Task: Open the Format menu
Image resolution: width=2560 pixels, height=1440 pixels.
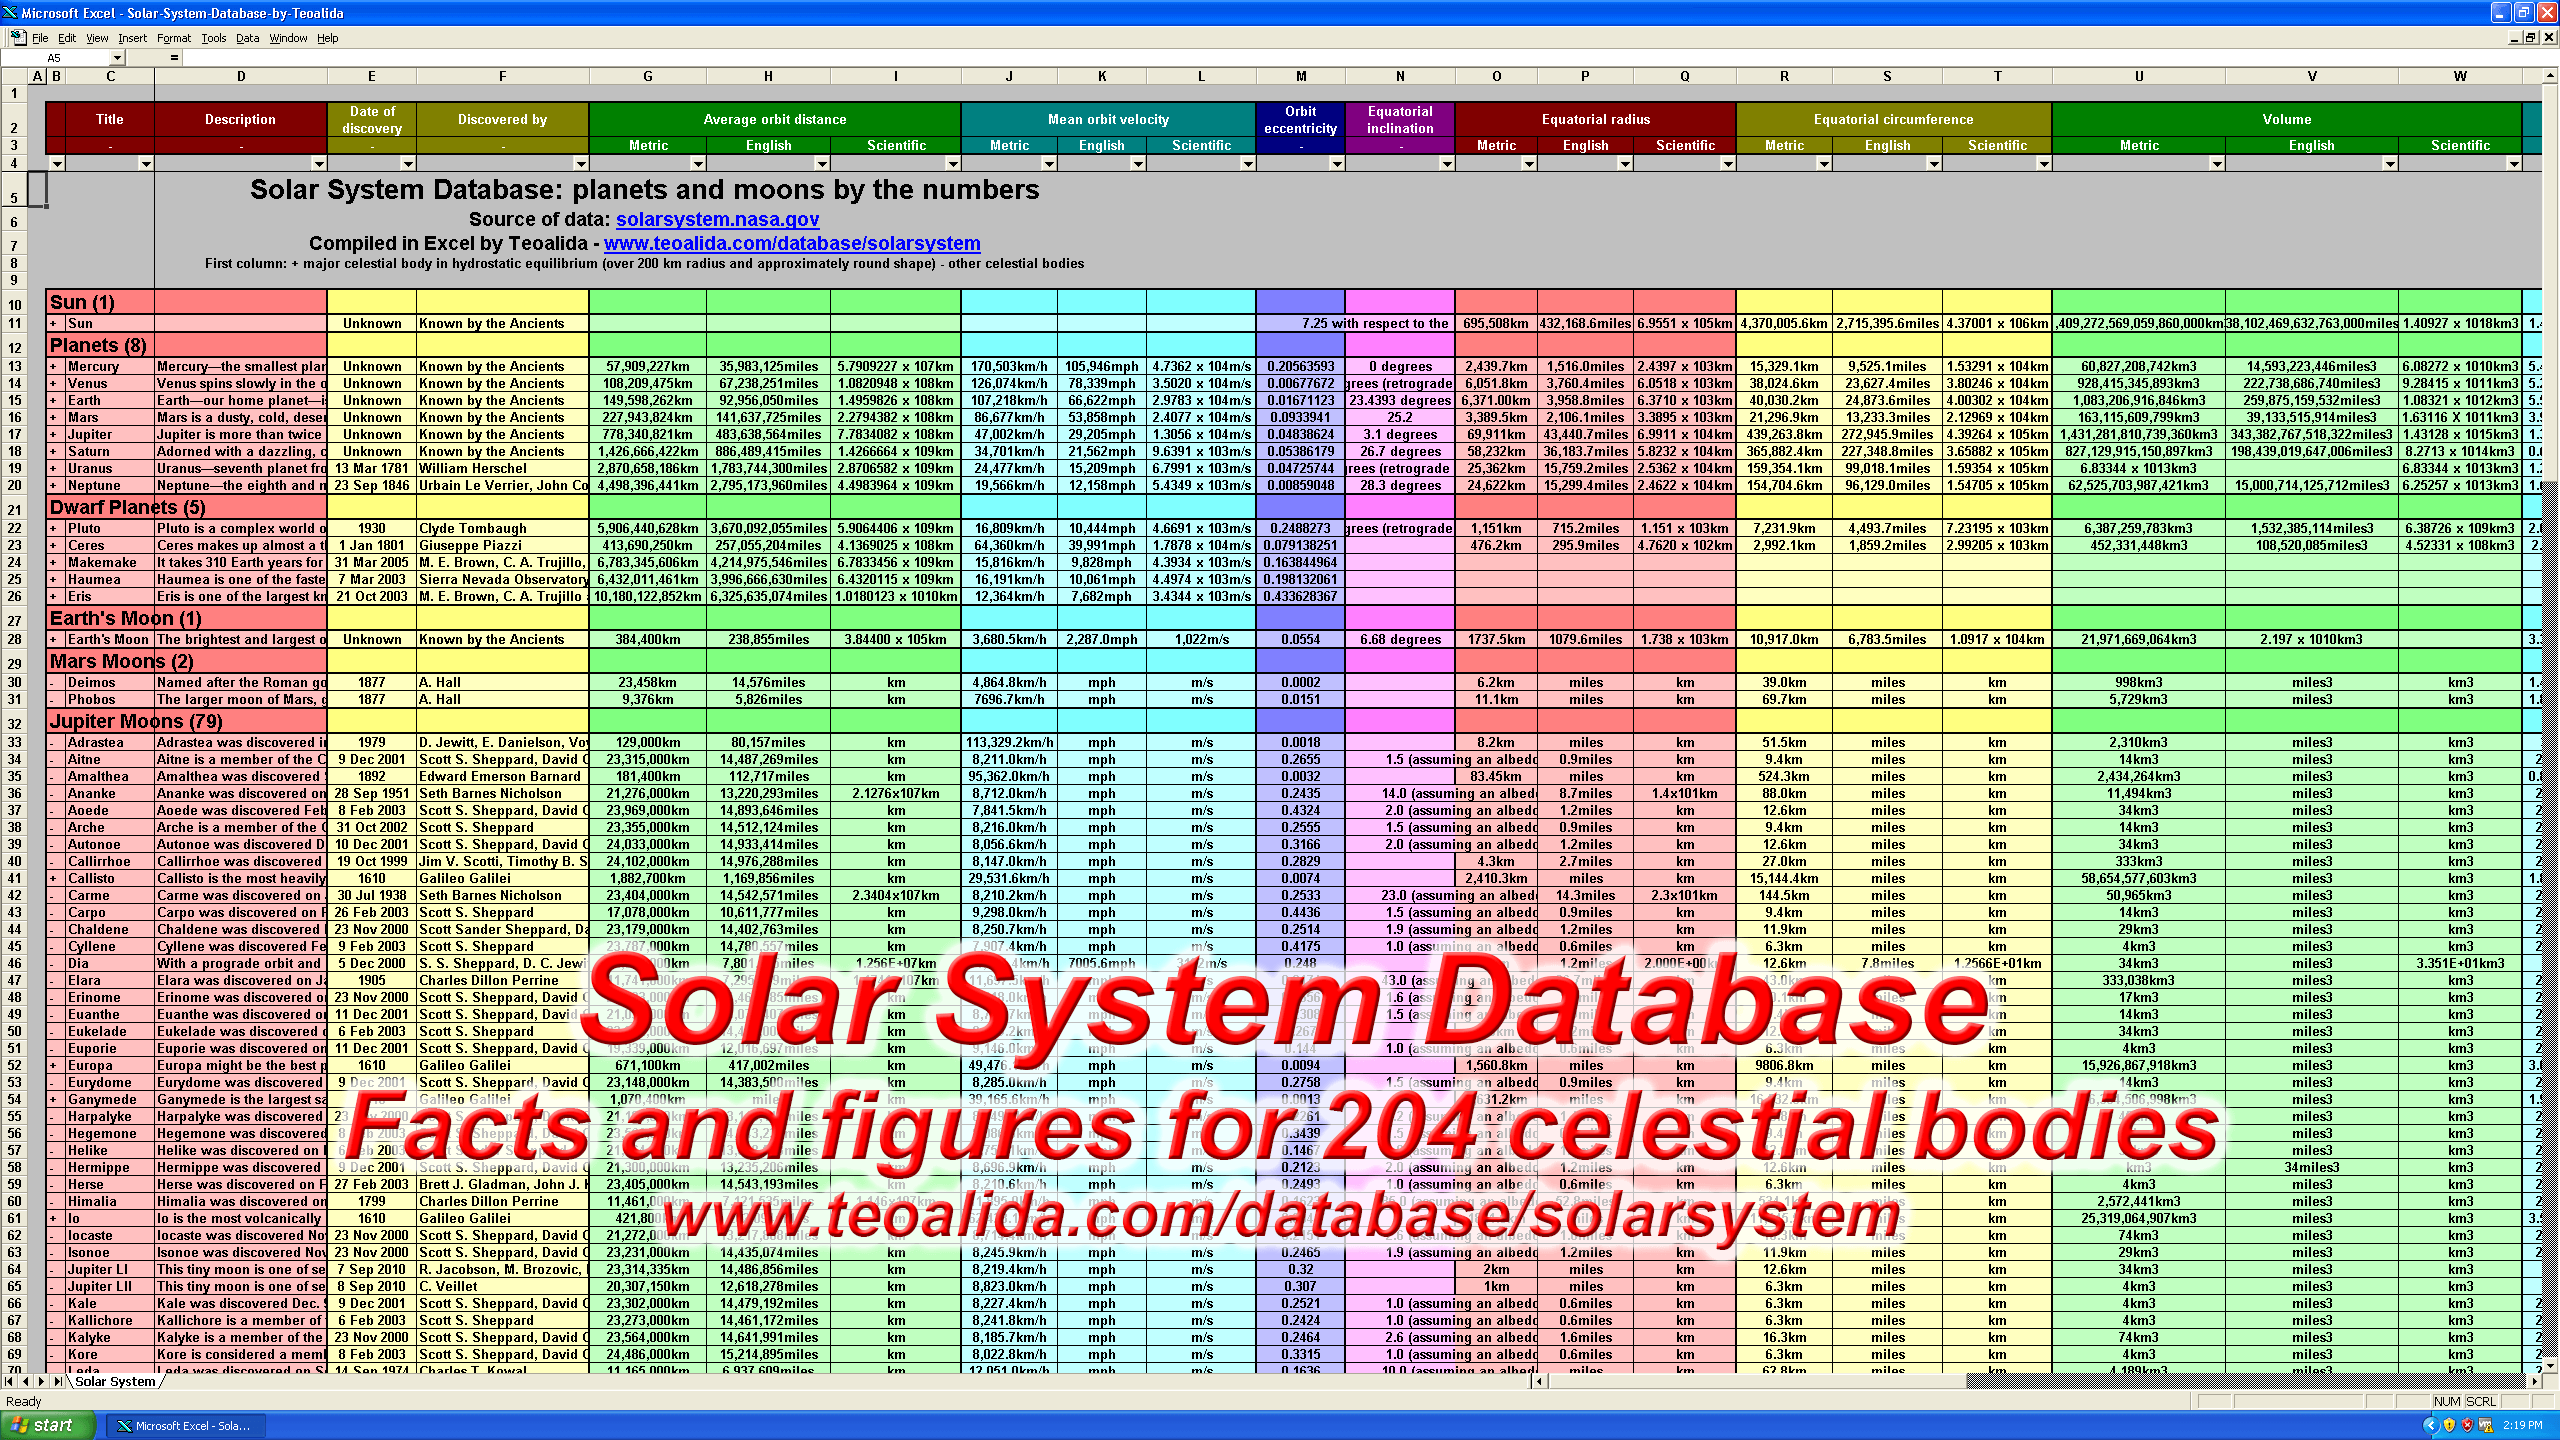Action: pos(173,38)
